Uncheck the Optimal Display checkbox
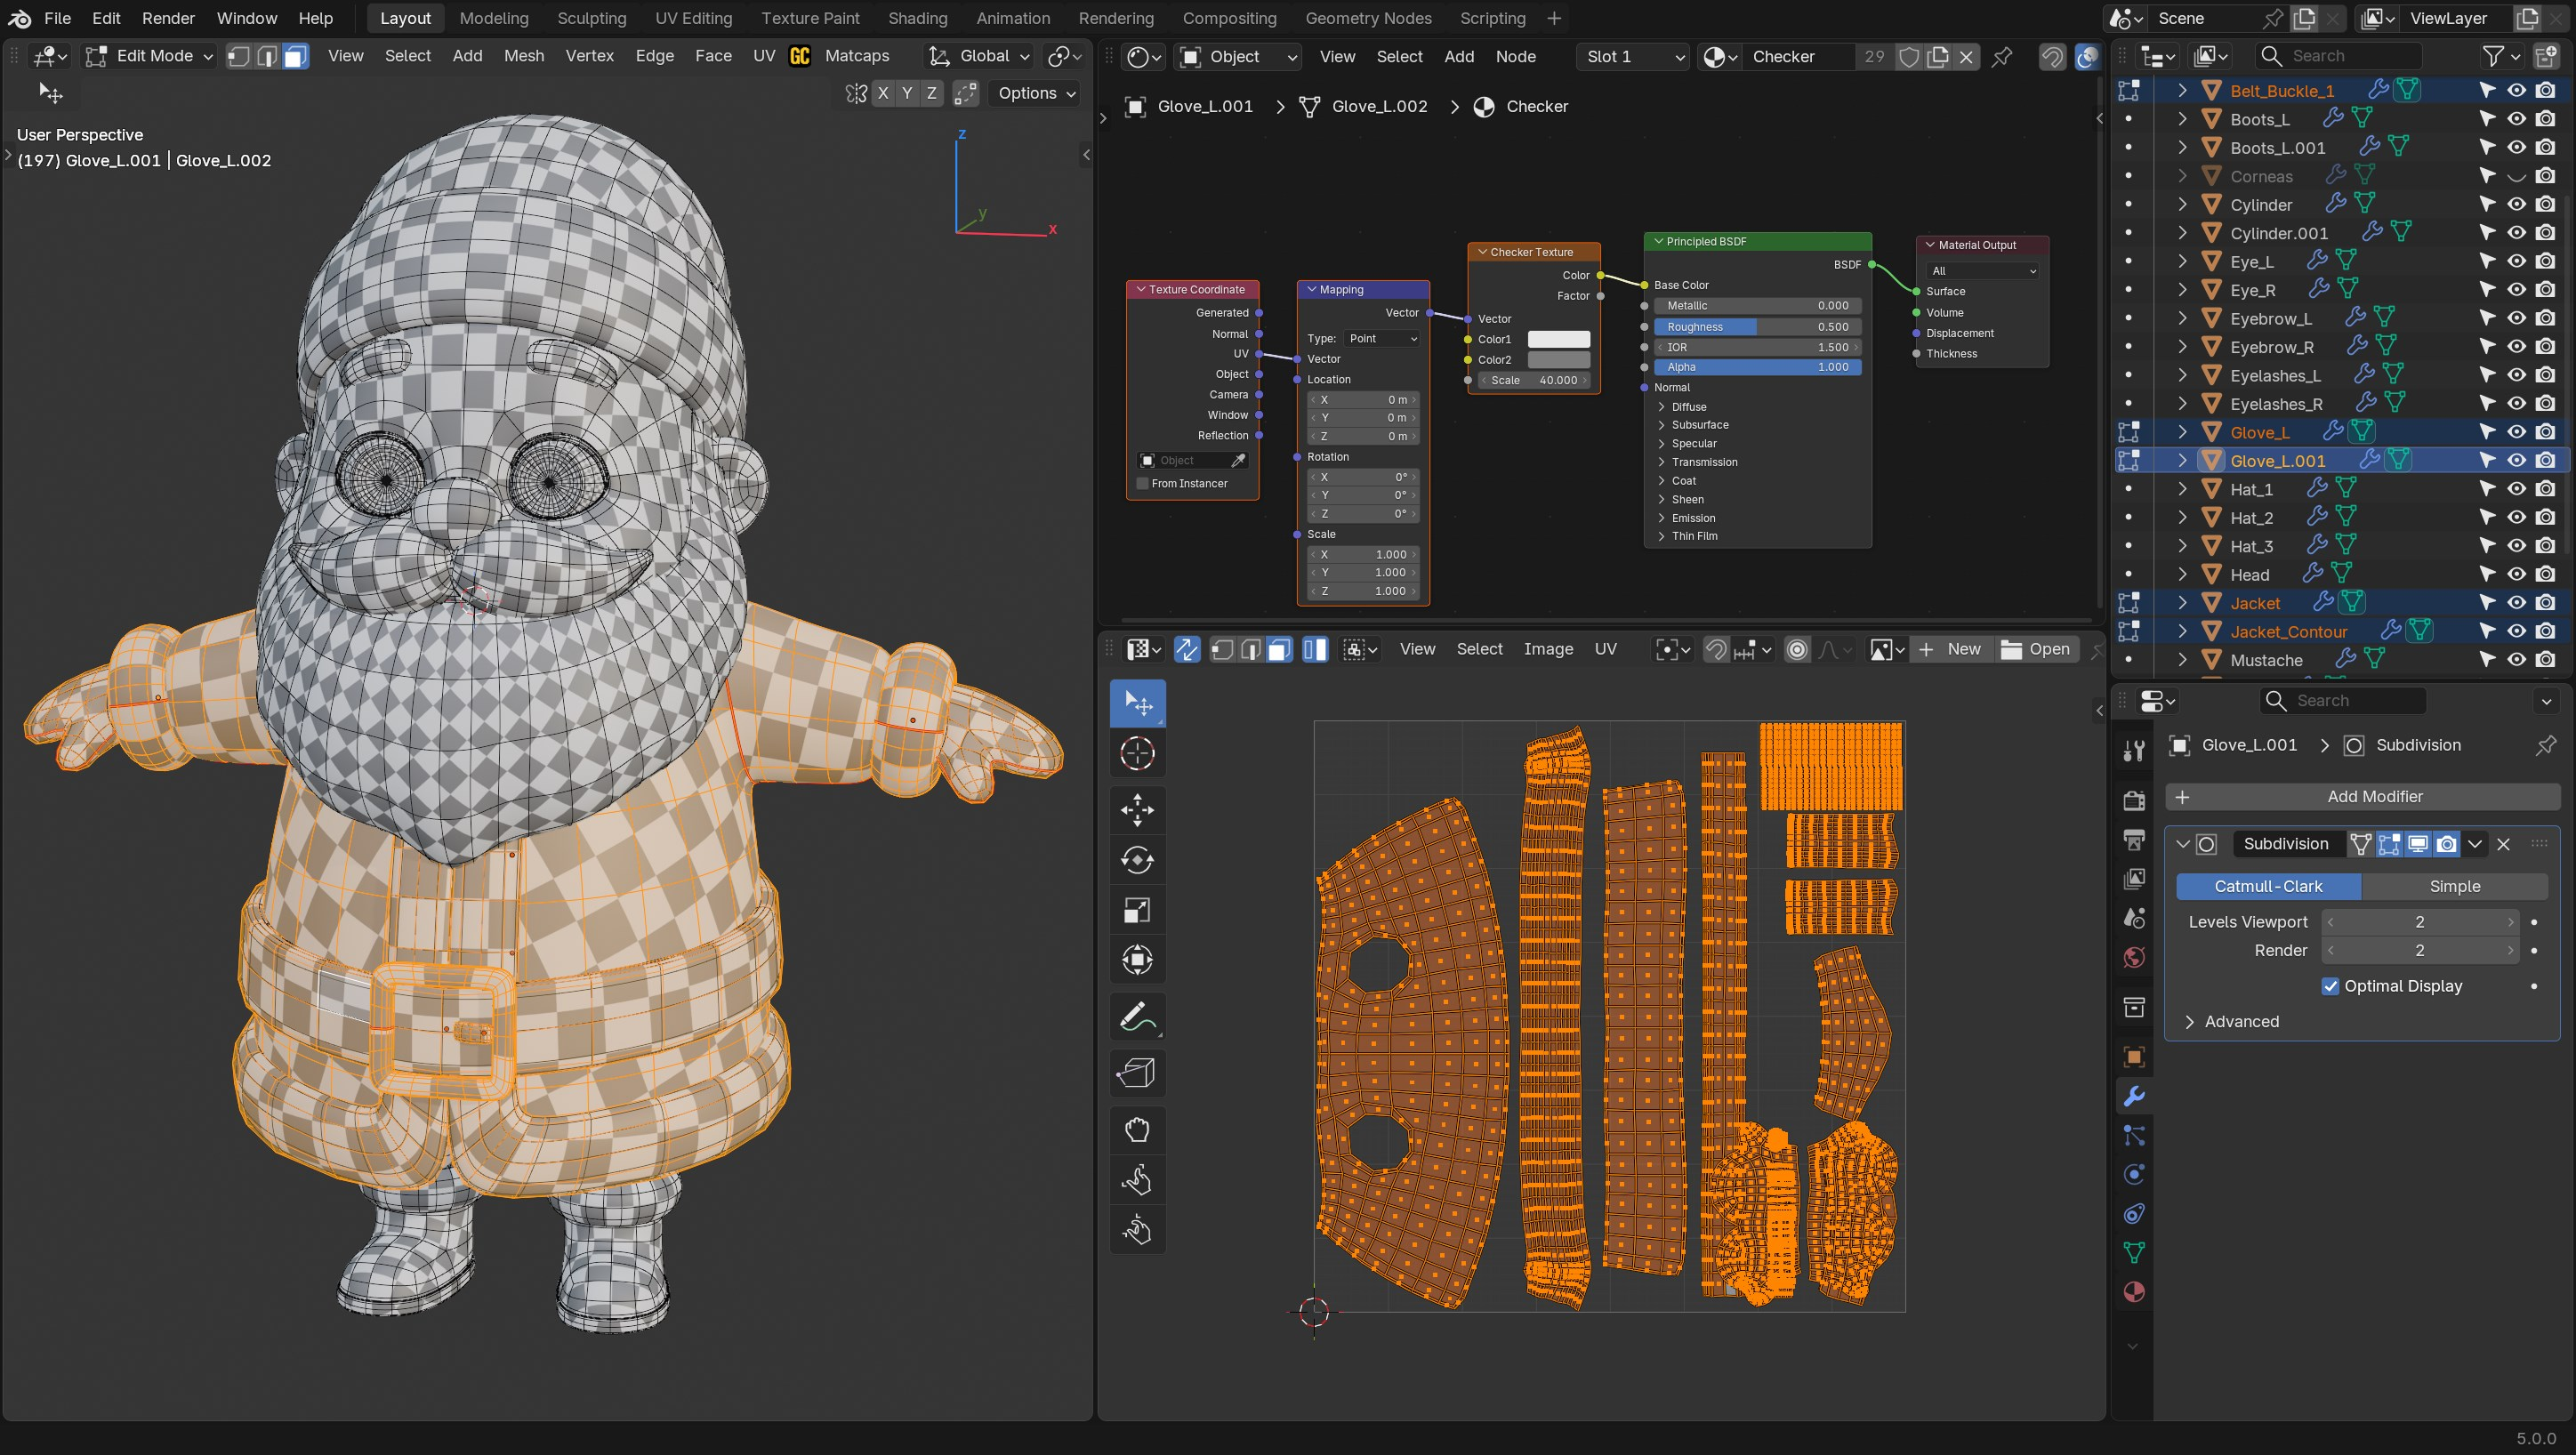This screenshot has width=2576, height=1455. coord(2330,986)
